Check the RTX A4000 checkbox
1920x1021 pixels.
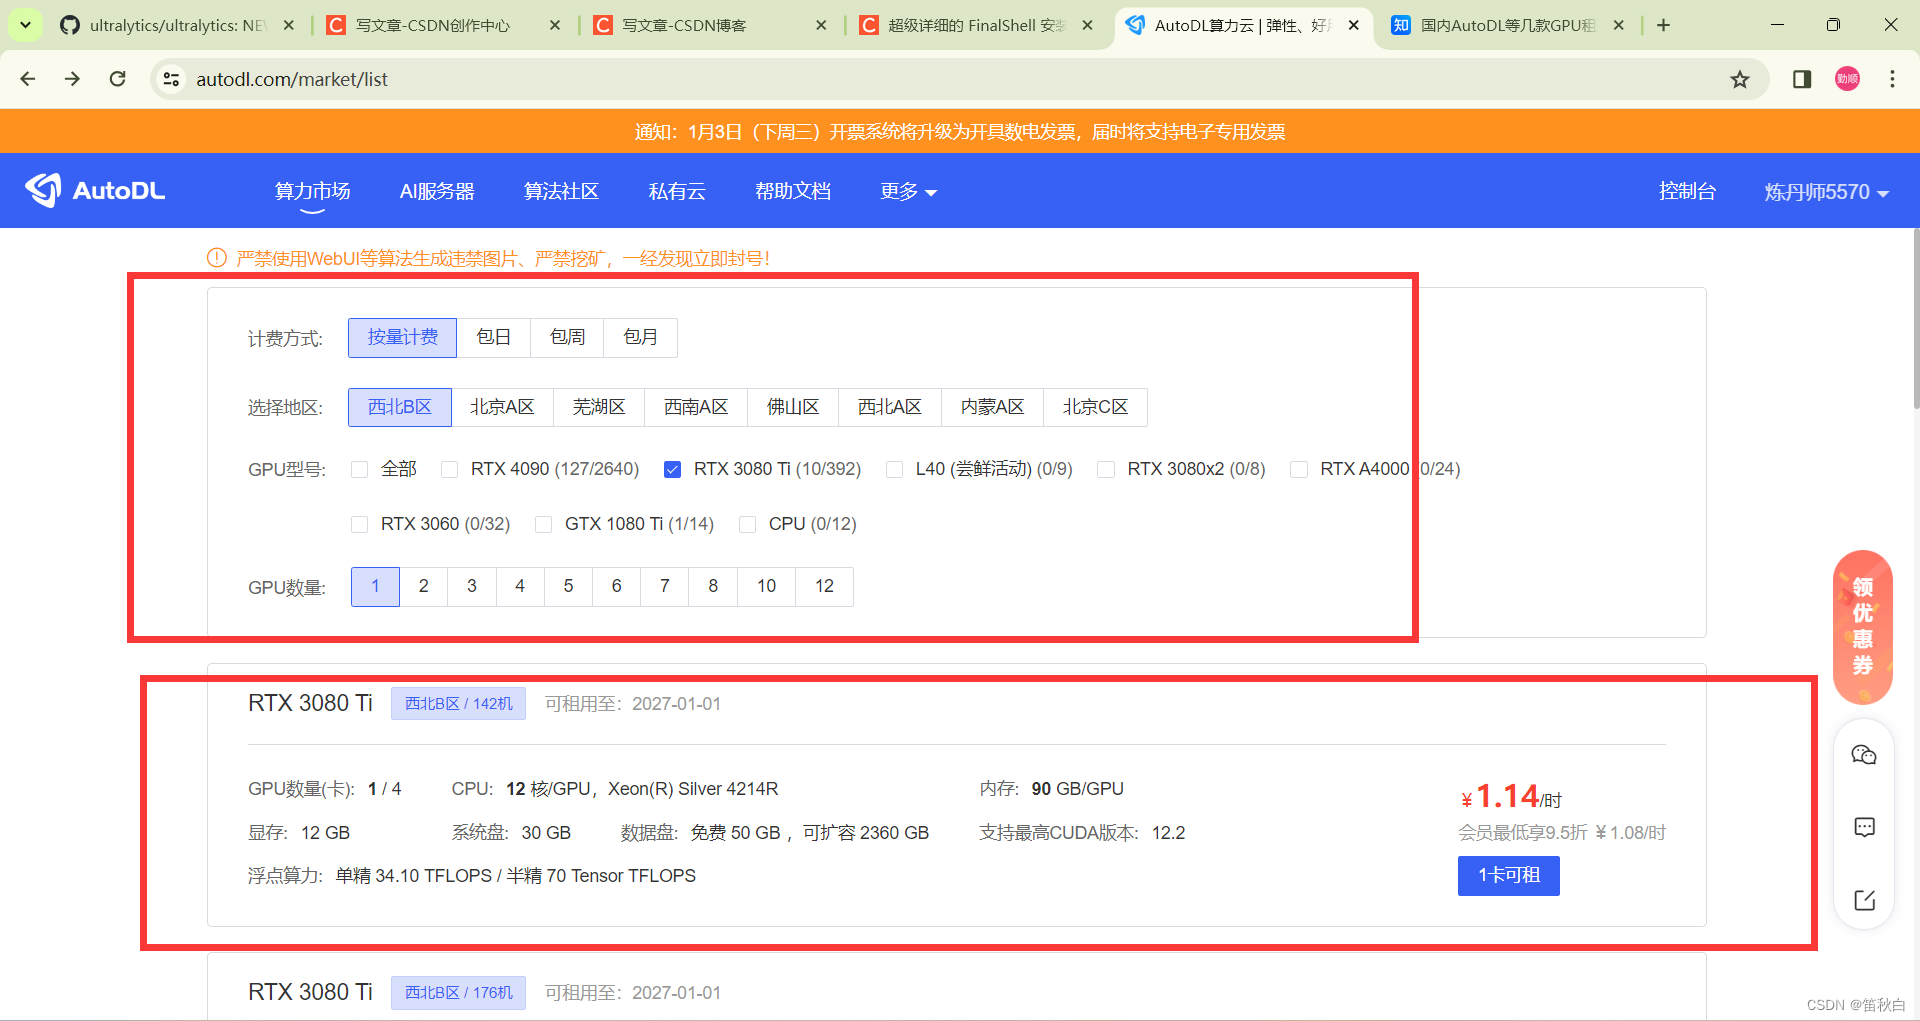tap(1298, 469)
